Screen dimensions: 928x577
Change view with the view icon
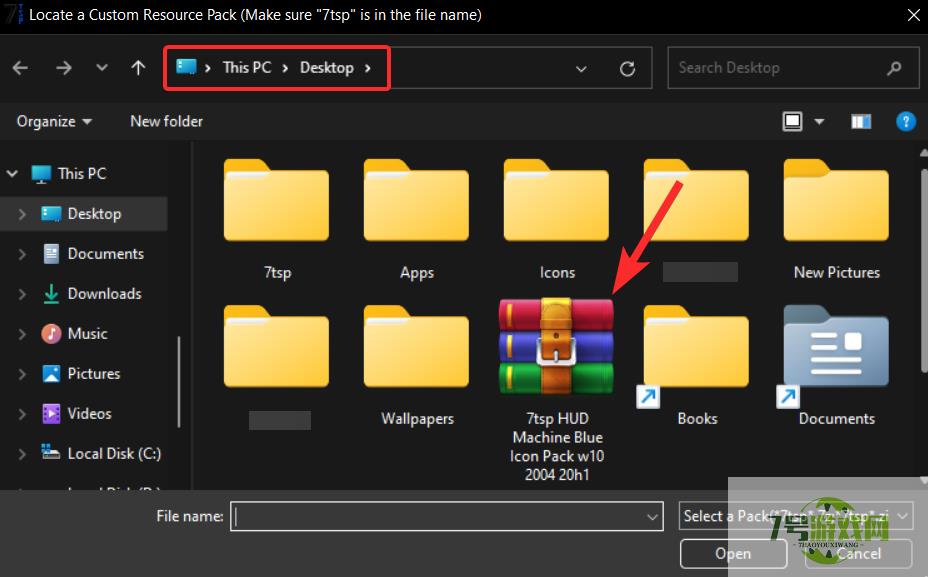pos(792,121)
